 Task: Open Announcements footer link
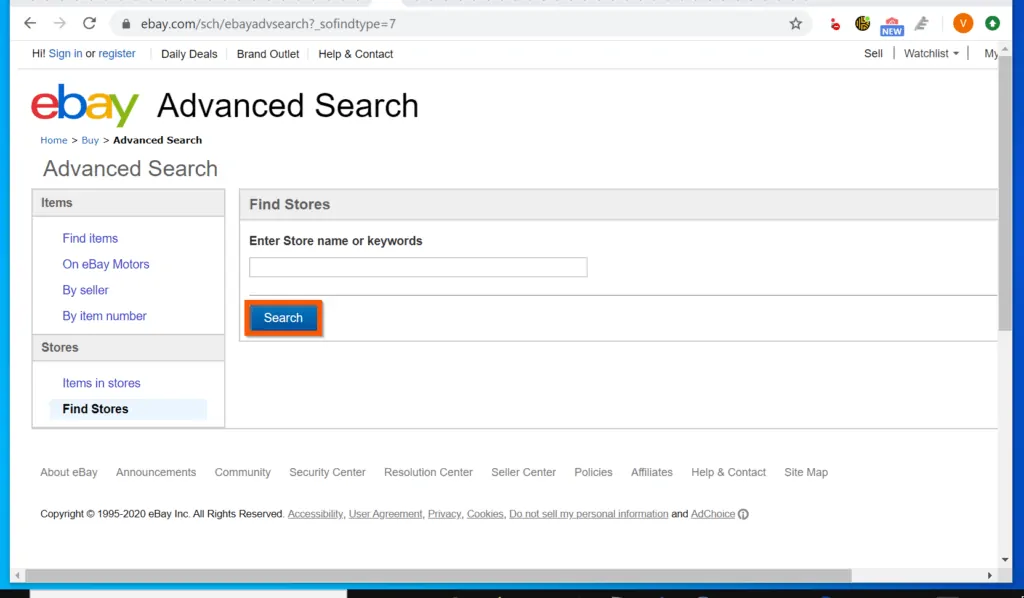(x=156, y=473)
